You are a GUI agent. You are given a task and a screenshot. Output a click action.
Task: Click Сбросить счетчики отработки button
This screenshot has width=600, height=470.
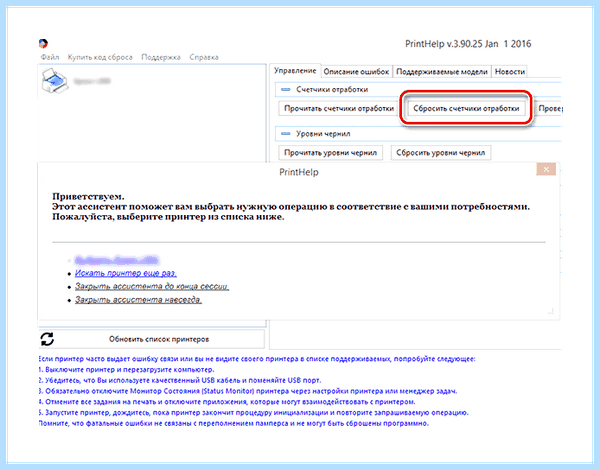click(466, 108)
